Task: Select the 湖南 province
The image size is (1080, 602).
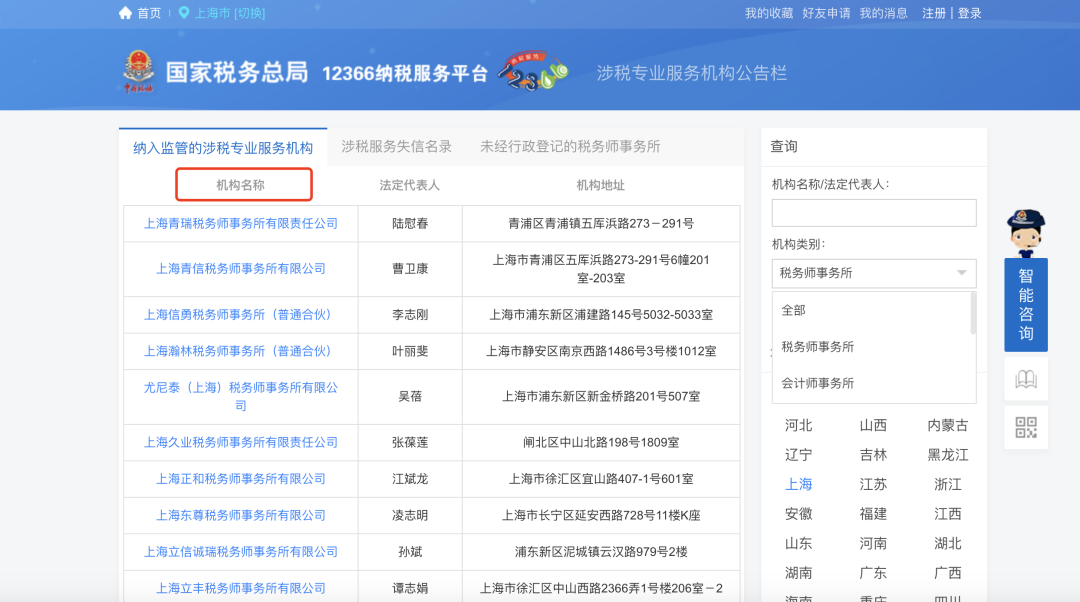Action: [798, 573]
